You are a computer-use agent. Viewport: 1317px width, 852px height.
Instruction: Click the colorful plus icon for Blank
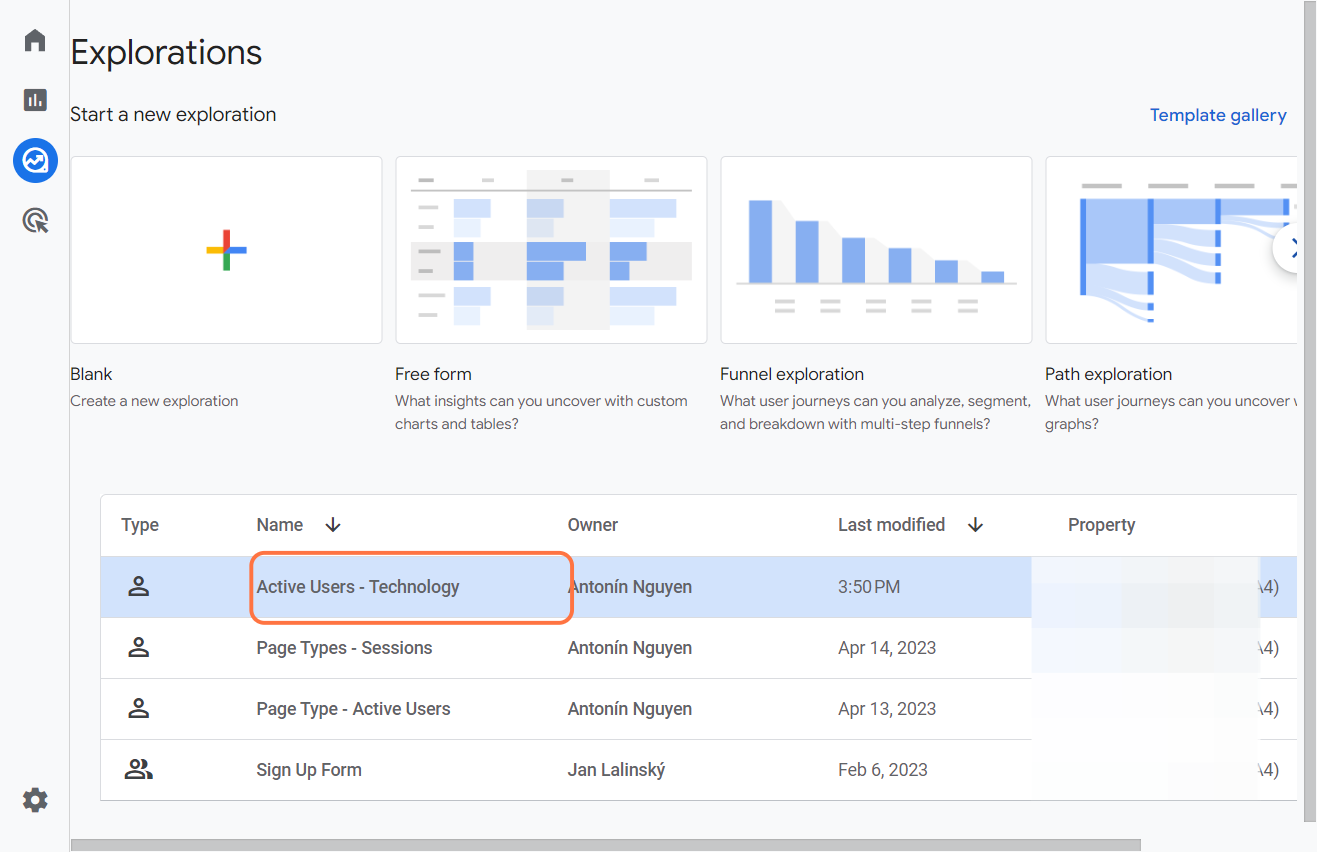226,250
